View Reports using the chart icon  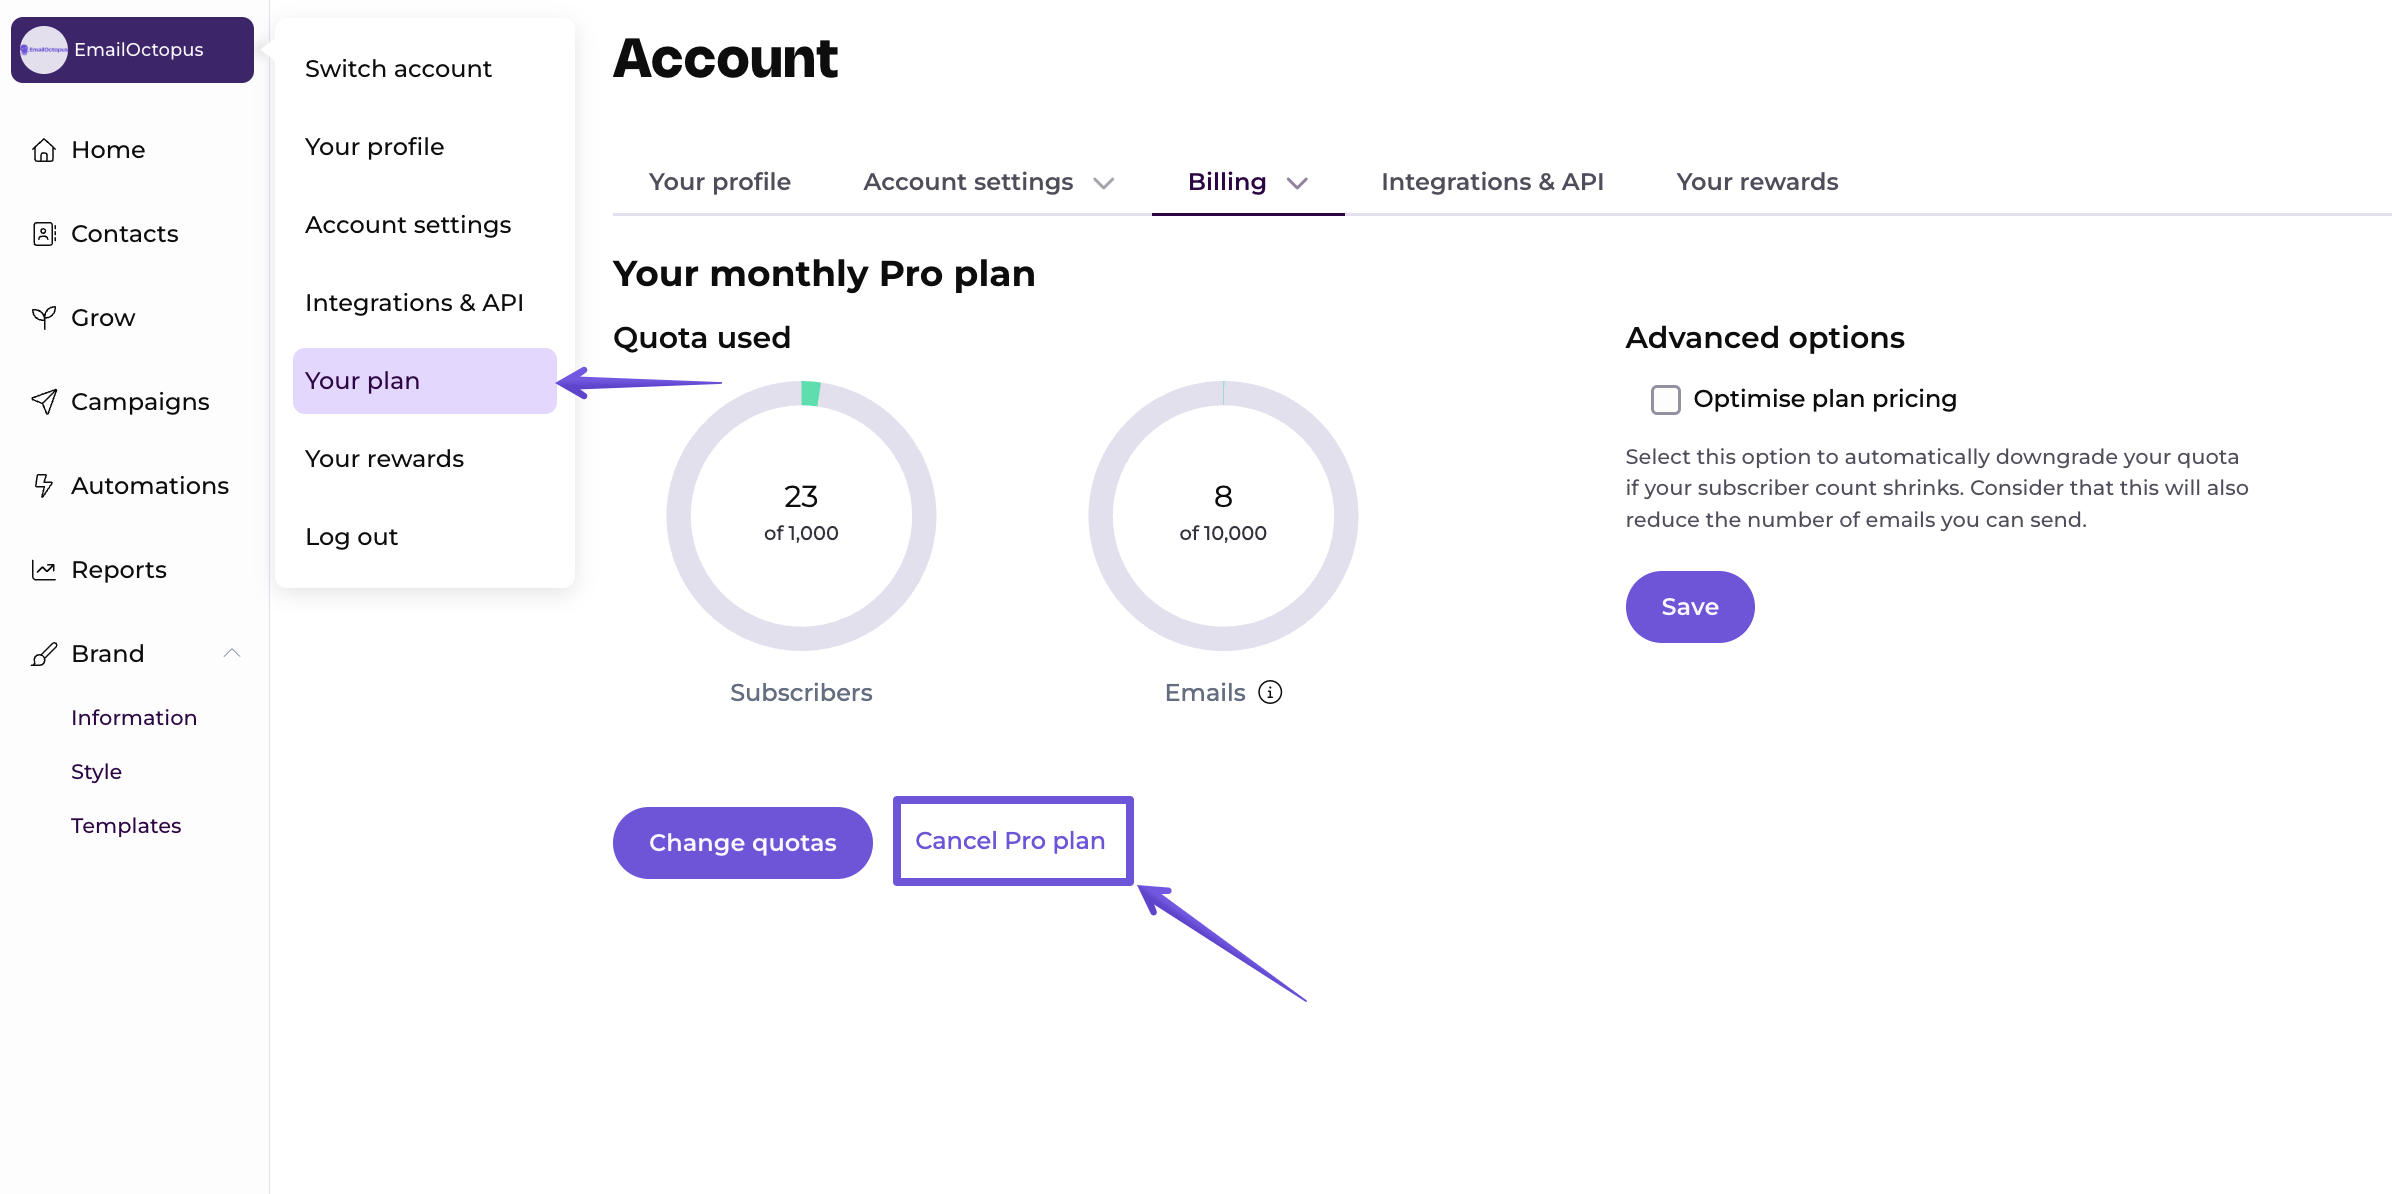(x=43, y=569)
